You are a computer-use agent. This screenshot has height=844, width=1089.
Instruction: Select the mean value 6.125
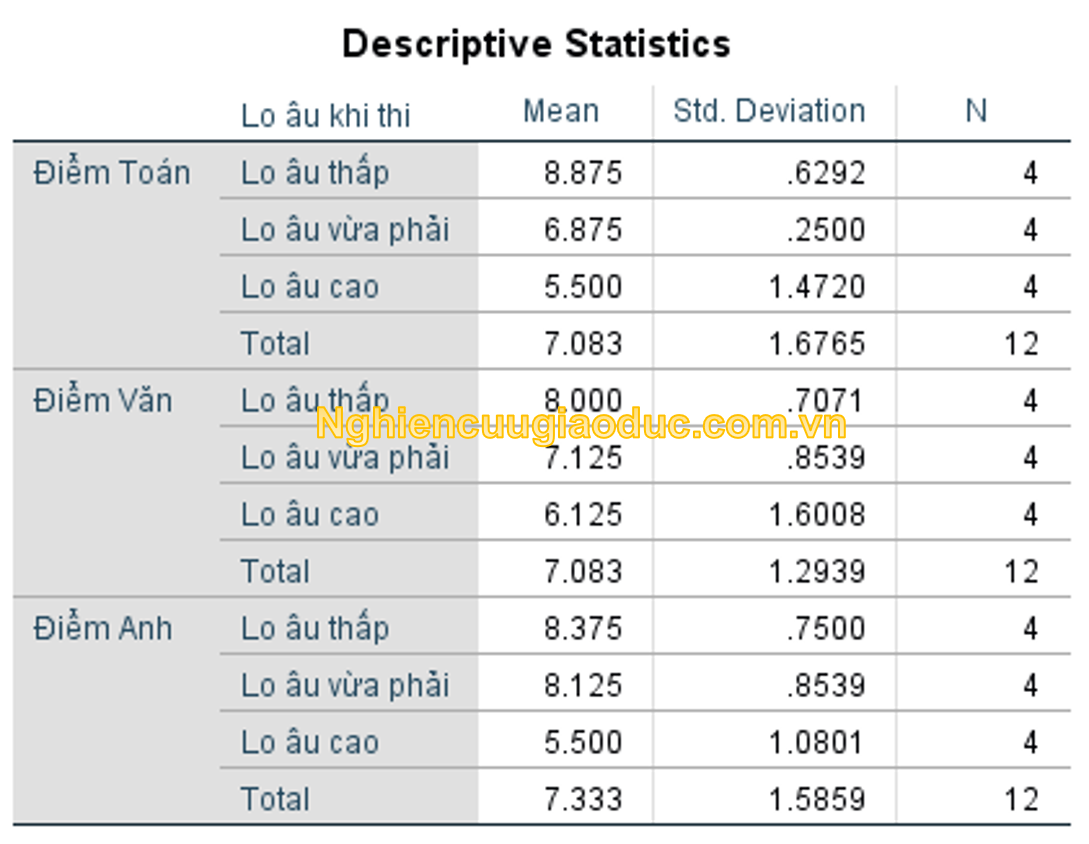tap(583, 515)
